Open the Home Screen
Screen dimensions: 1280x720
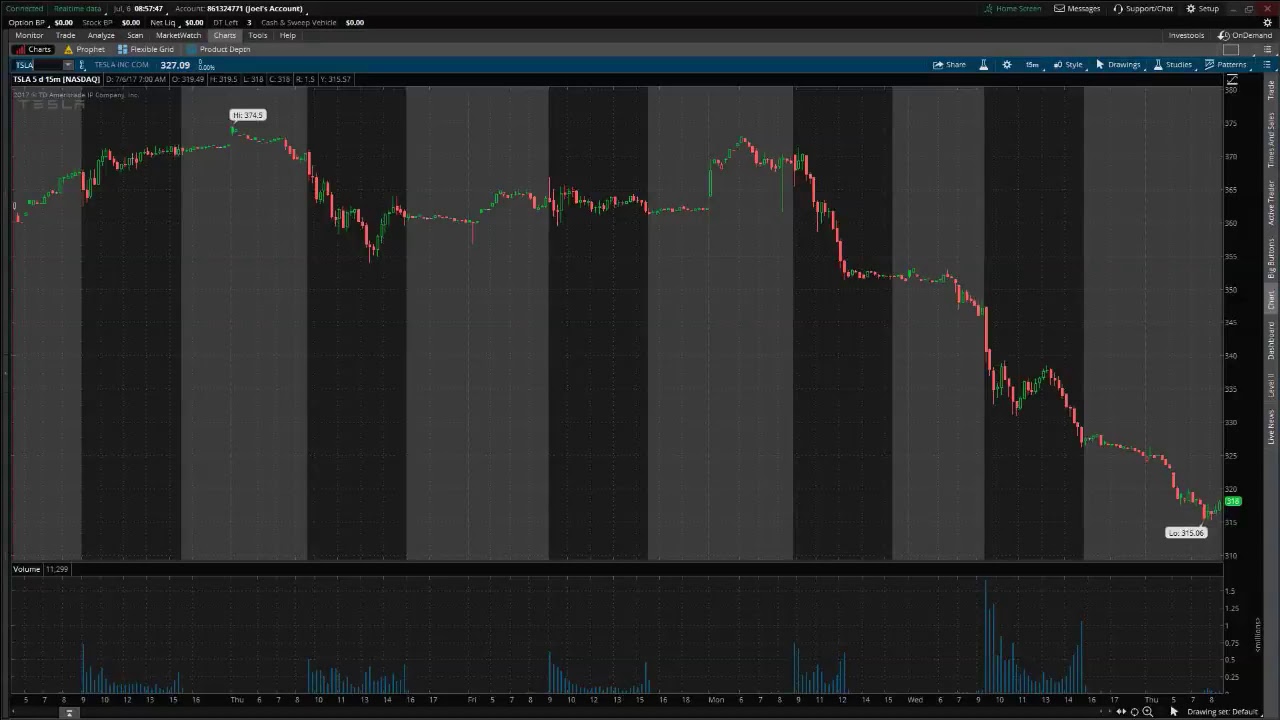click(1012, 8)
